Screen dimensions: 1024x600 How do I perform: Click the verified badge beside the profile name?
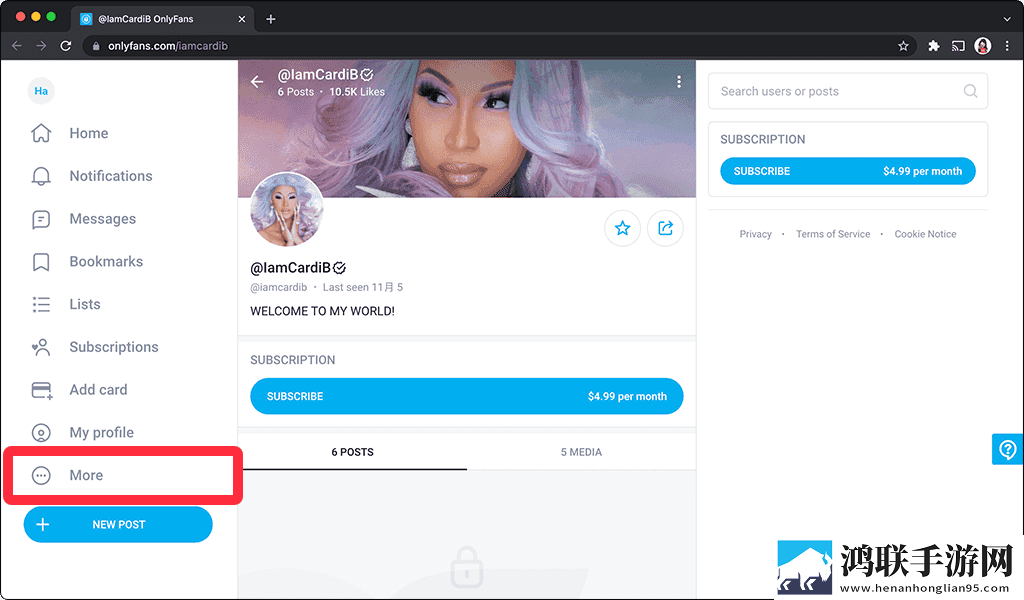340,268
